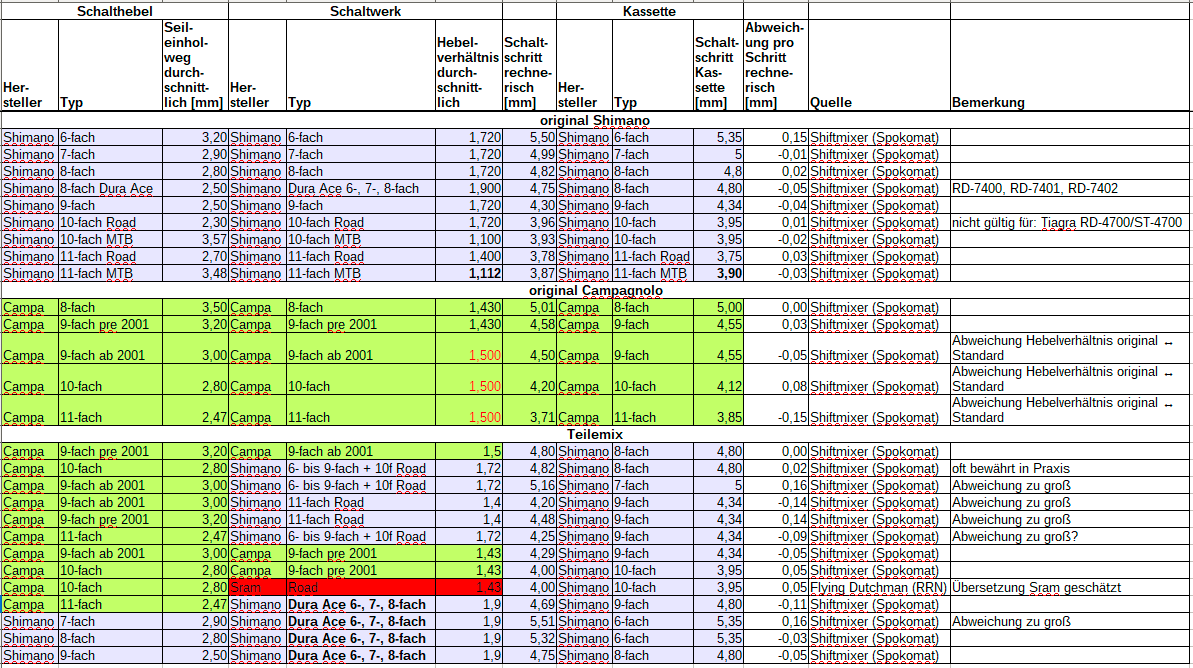The image size is (1193, 668).
Task: Click the 'original Shimano' section heading
Action: 595,121
